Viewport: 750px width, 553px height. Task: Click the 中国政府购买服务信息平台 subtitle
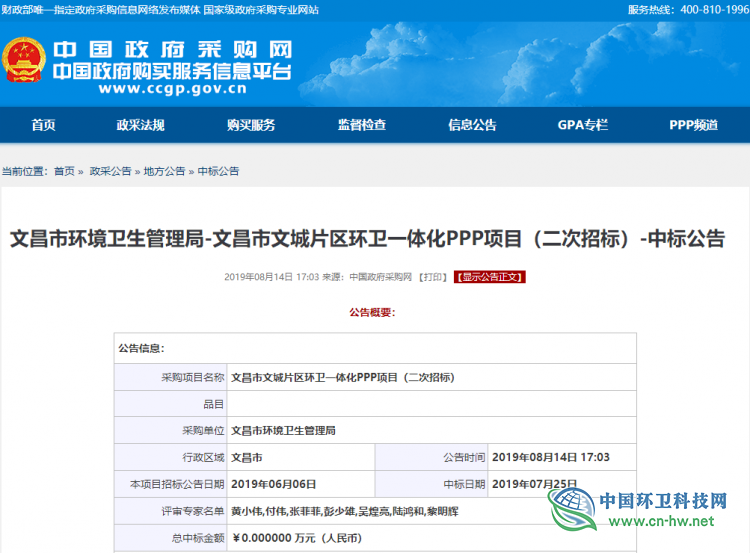click(172, 71)
